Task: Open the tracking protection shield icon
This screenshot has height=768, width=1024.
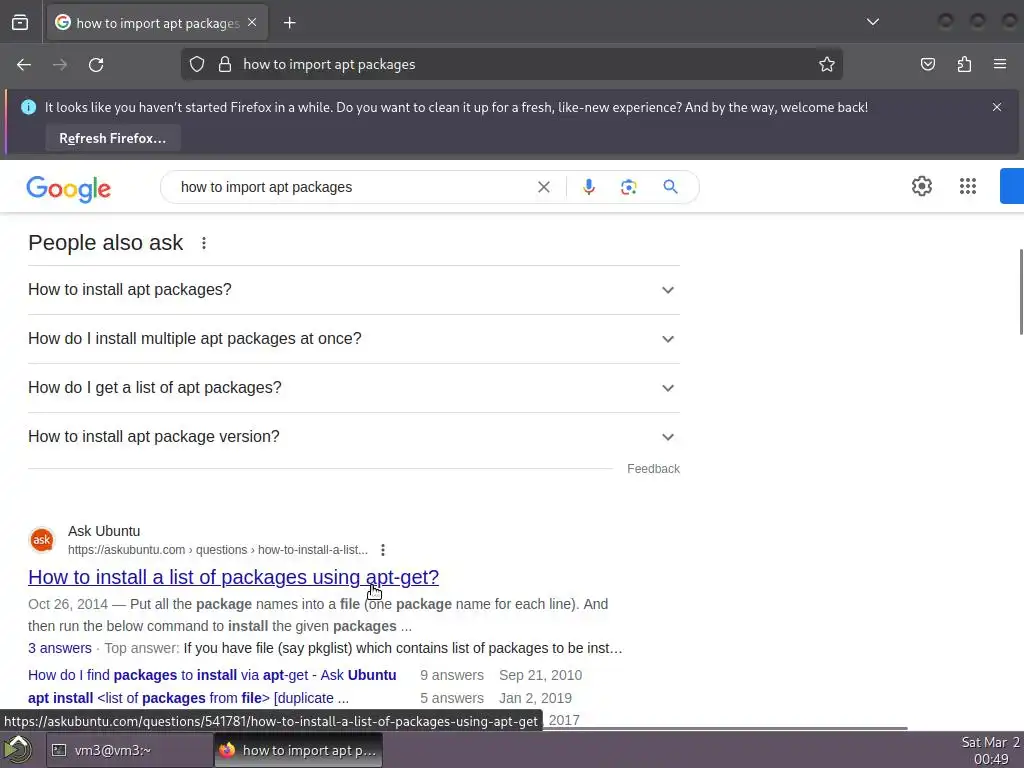Action: pos(197,65)
